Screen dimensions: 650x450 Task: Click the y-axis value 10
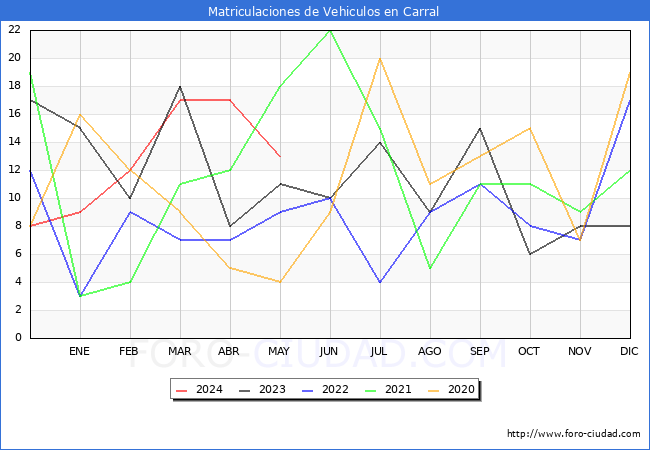pyautogui.click(x=15, y=198)
